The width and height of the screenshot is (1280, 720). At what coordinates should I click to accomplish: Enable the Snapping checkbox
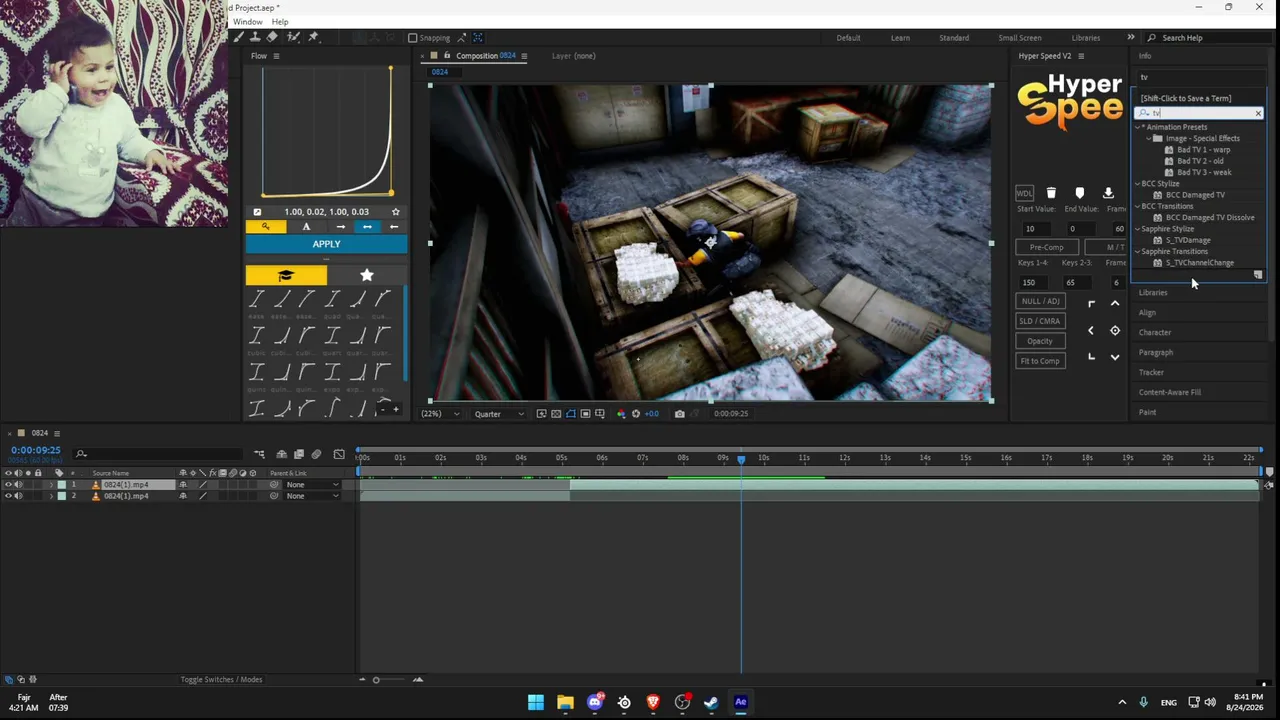click(x=412, y=38)
